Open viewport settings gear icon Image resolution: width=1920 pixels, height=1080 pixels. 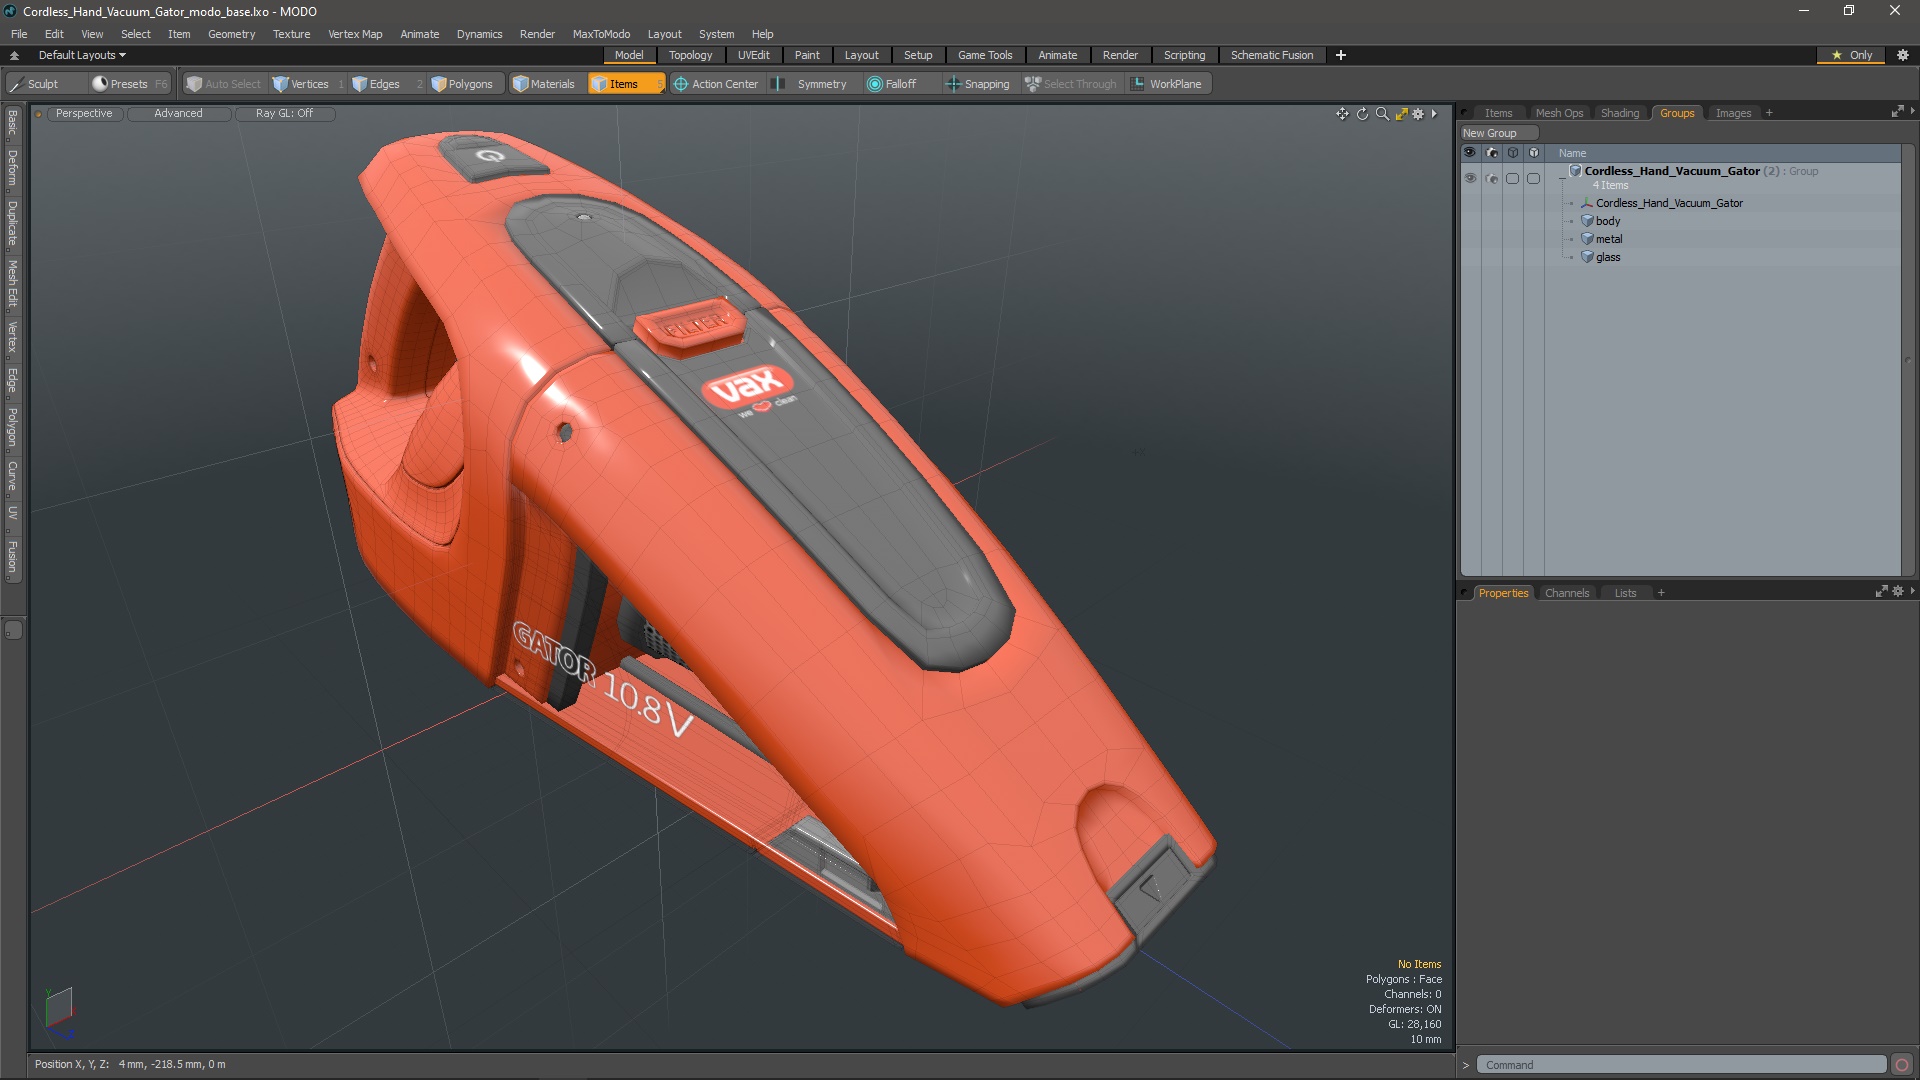pyautogui.click(x=1418, y=114)
